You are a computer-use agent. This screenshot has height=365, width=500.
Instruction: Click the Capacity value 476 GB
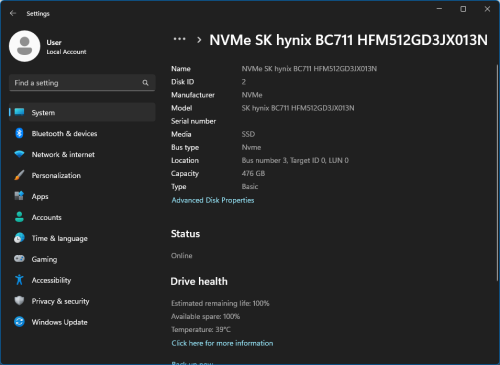[253, 173]
